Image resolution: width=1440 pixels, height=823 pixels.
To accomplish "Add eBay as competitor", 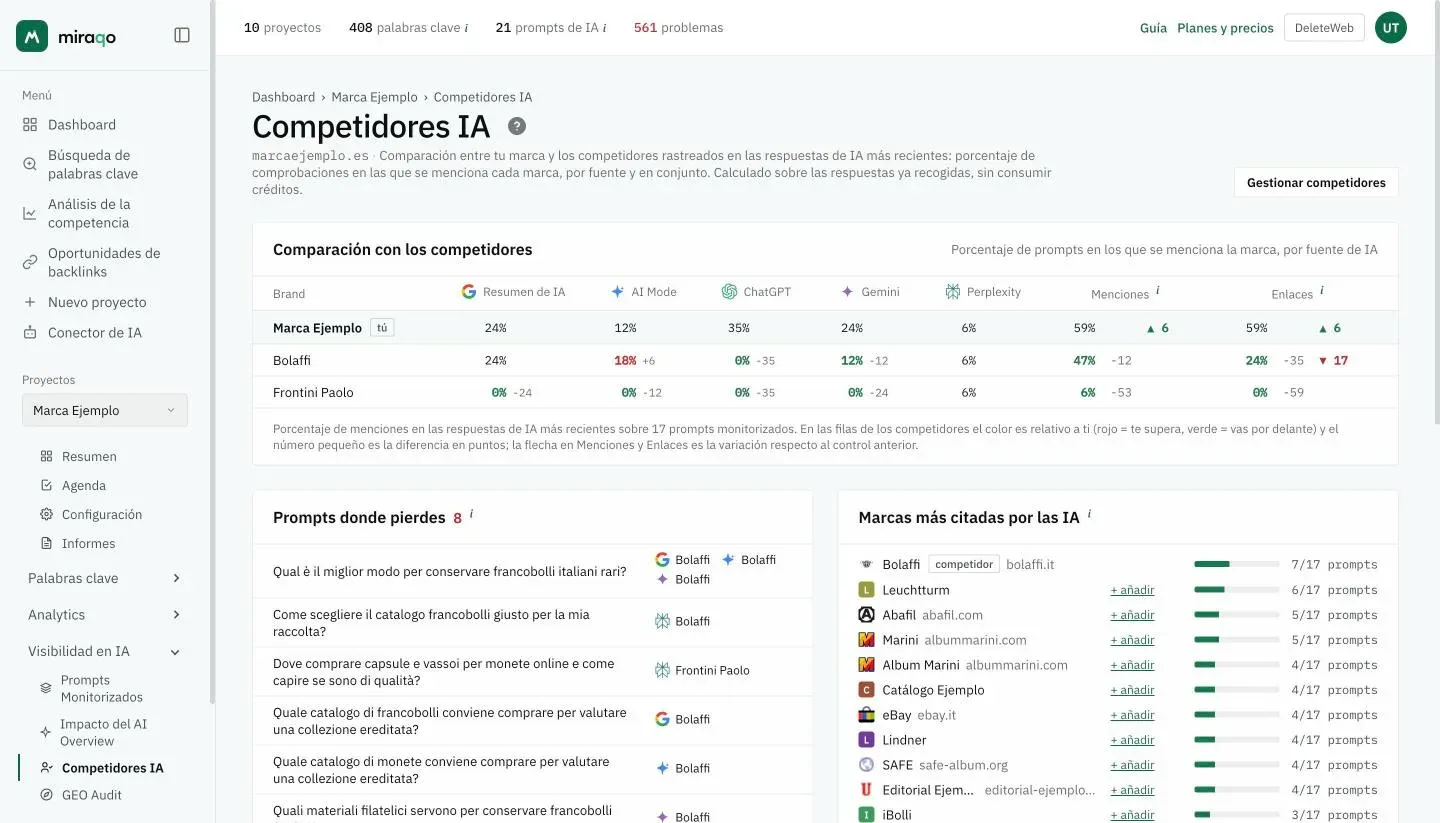I will point(1132,715).
